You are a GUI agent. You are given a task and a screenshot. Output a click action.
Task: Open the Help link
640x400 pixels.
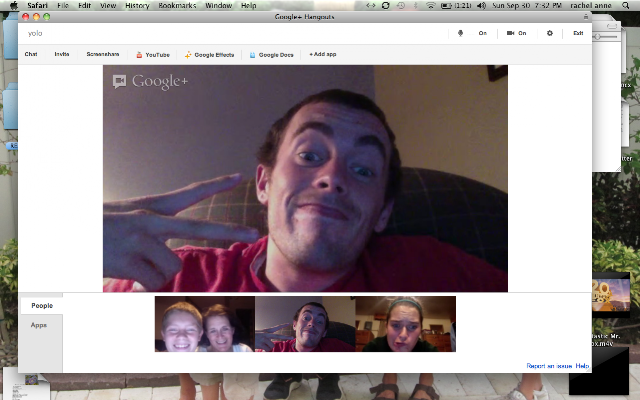click(x=582, y=366)
